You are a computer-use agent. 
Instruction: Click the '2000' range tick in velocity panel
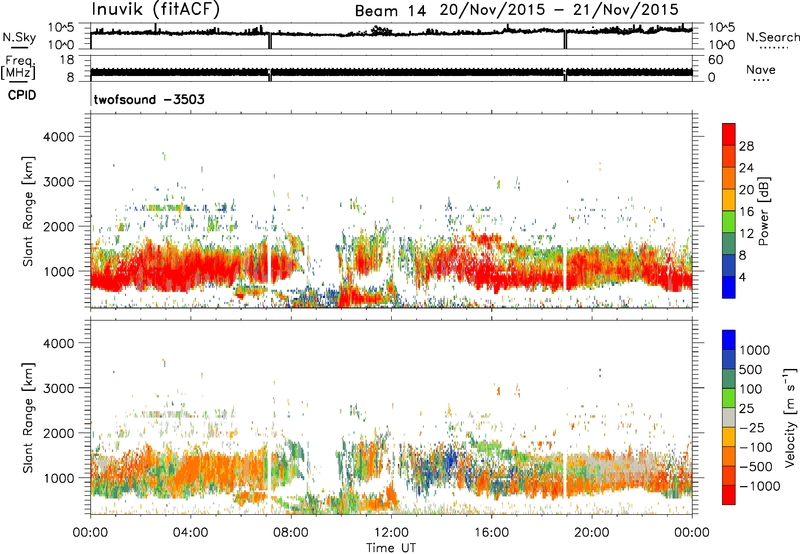(x=58, y=433)
